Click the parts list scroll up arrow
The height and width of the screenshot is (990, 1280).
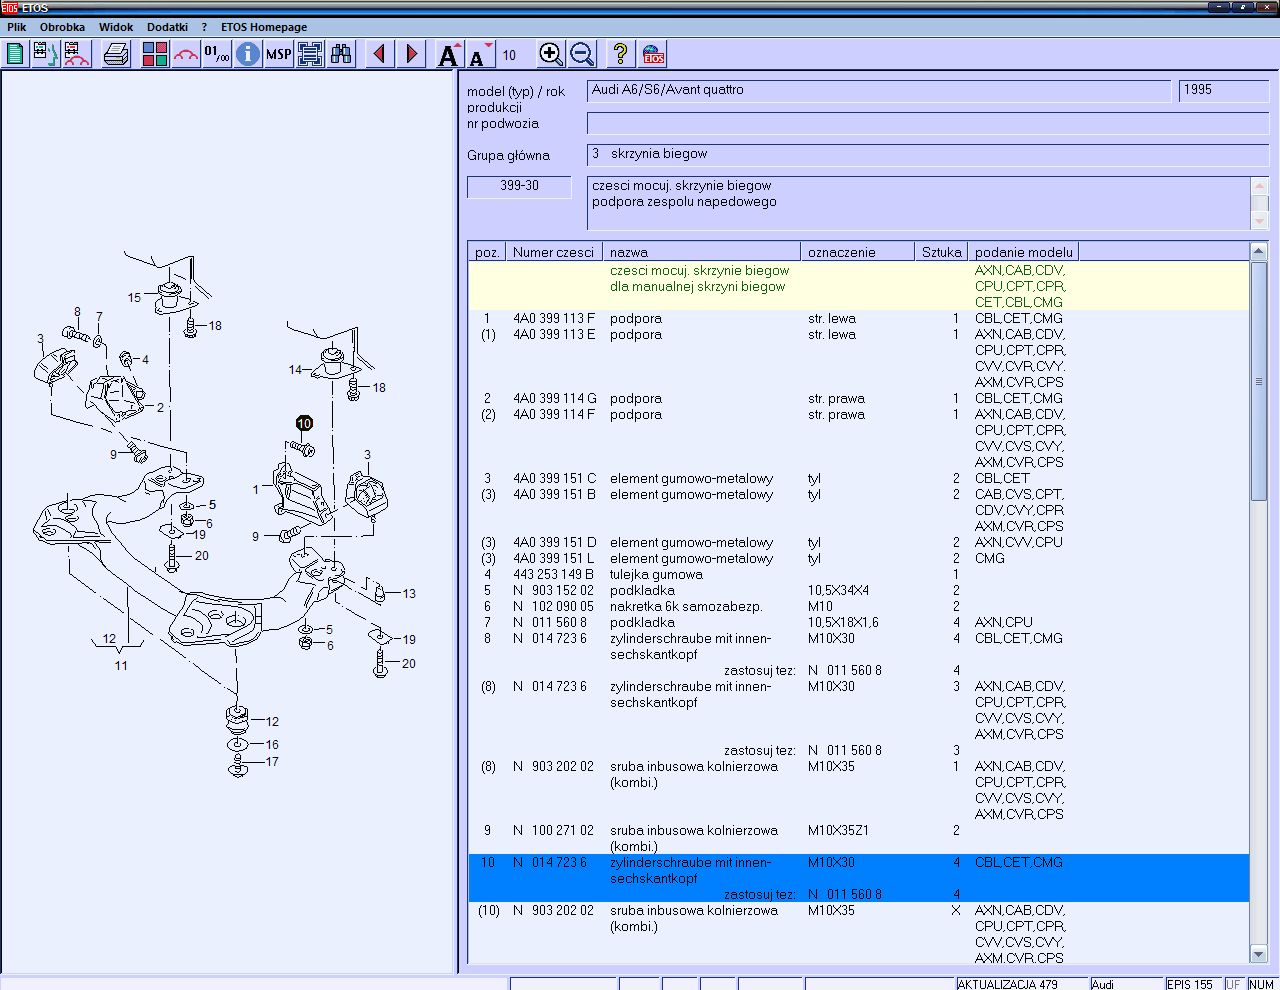coord(1259,251)
